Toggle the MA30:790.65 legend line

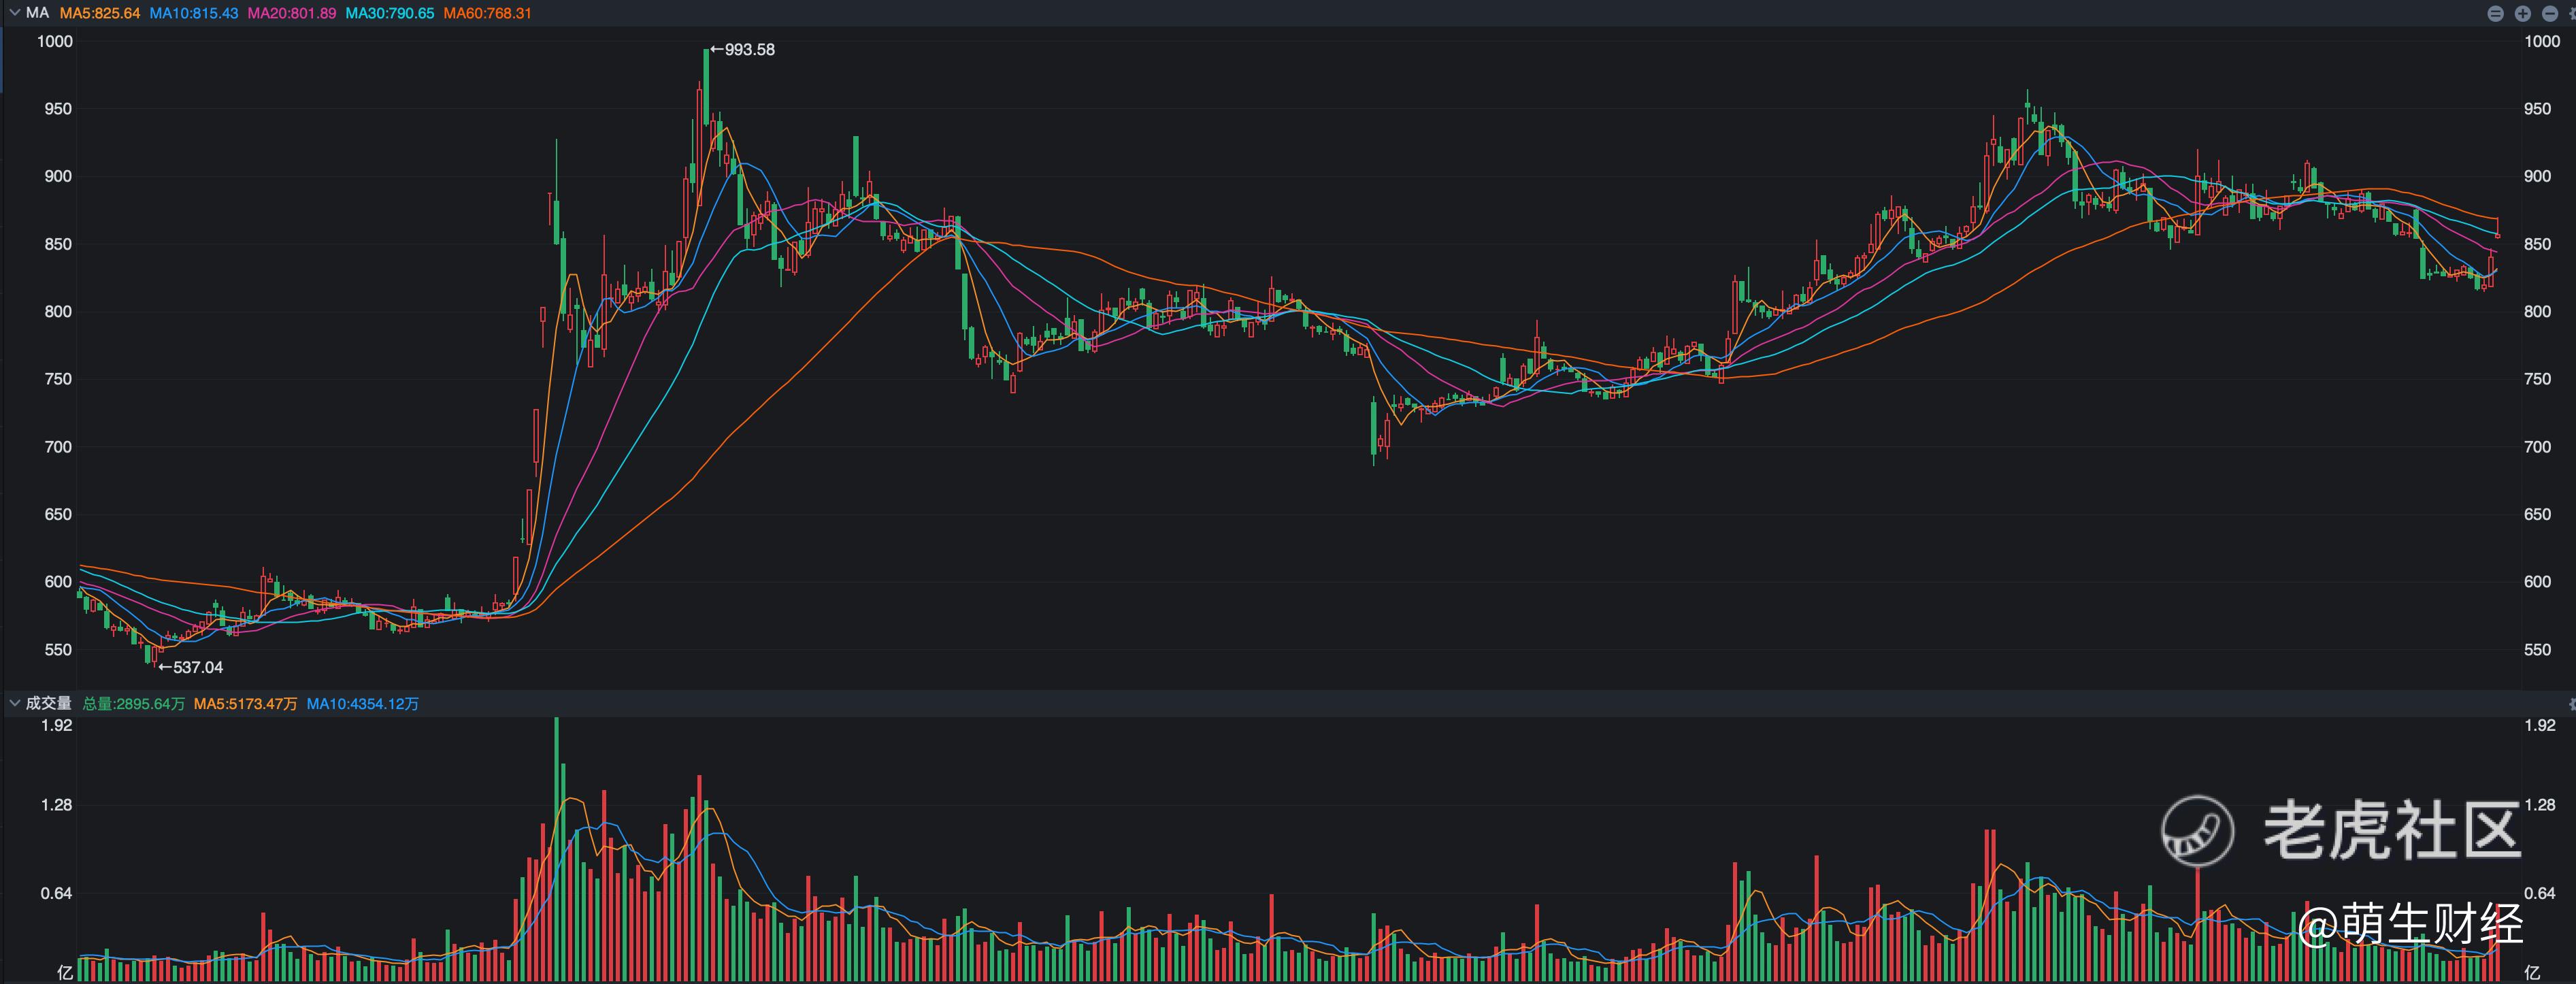click(x=390, y=13)
